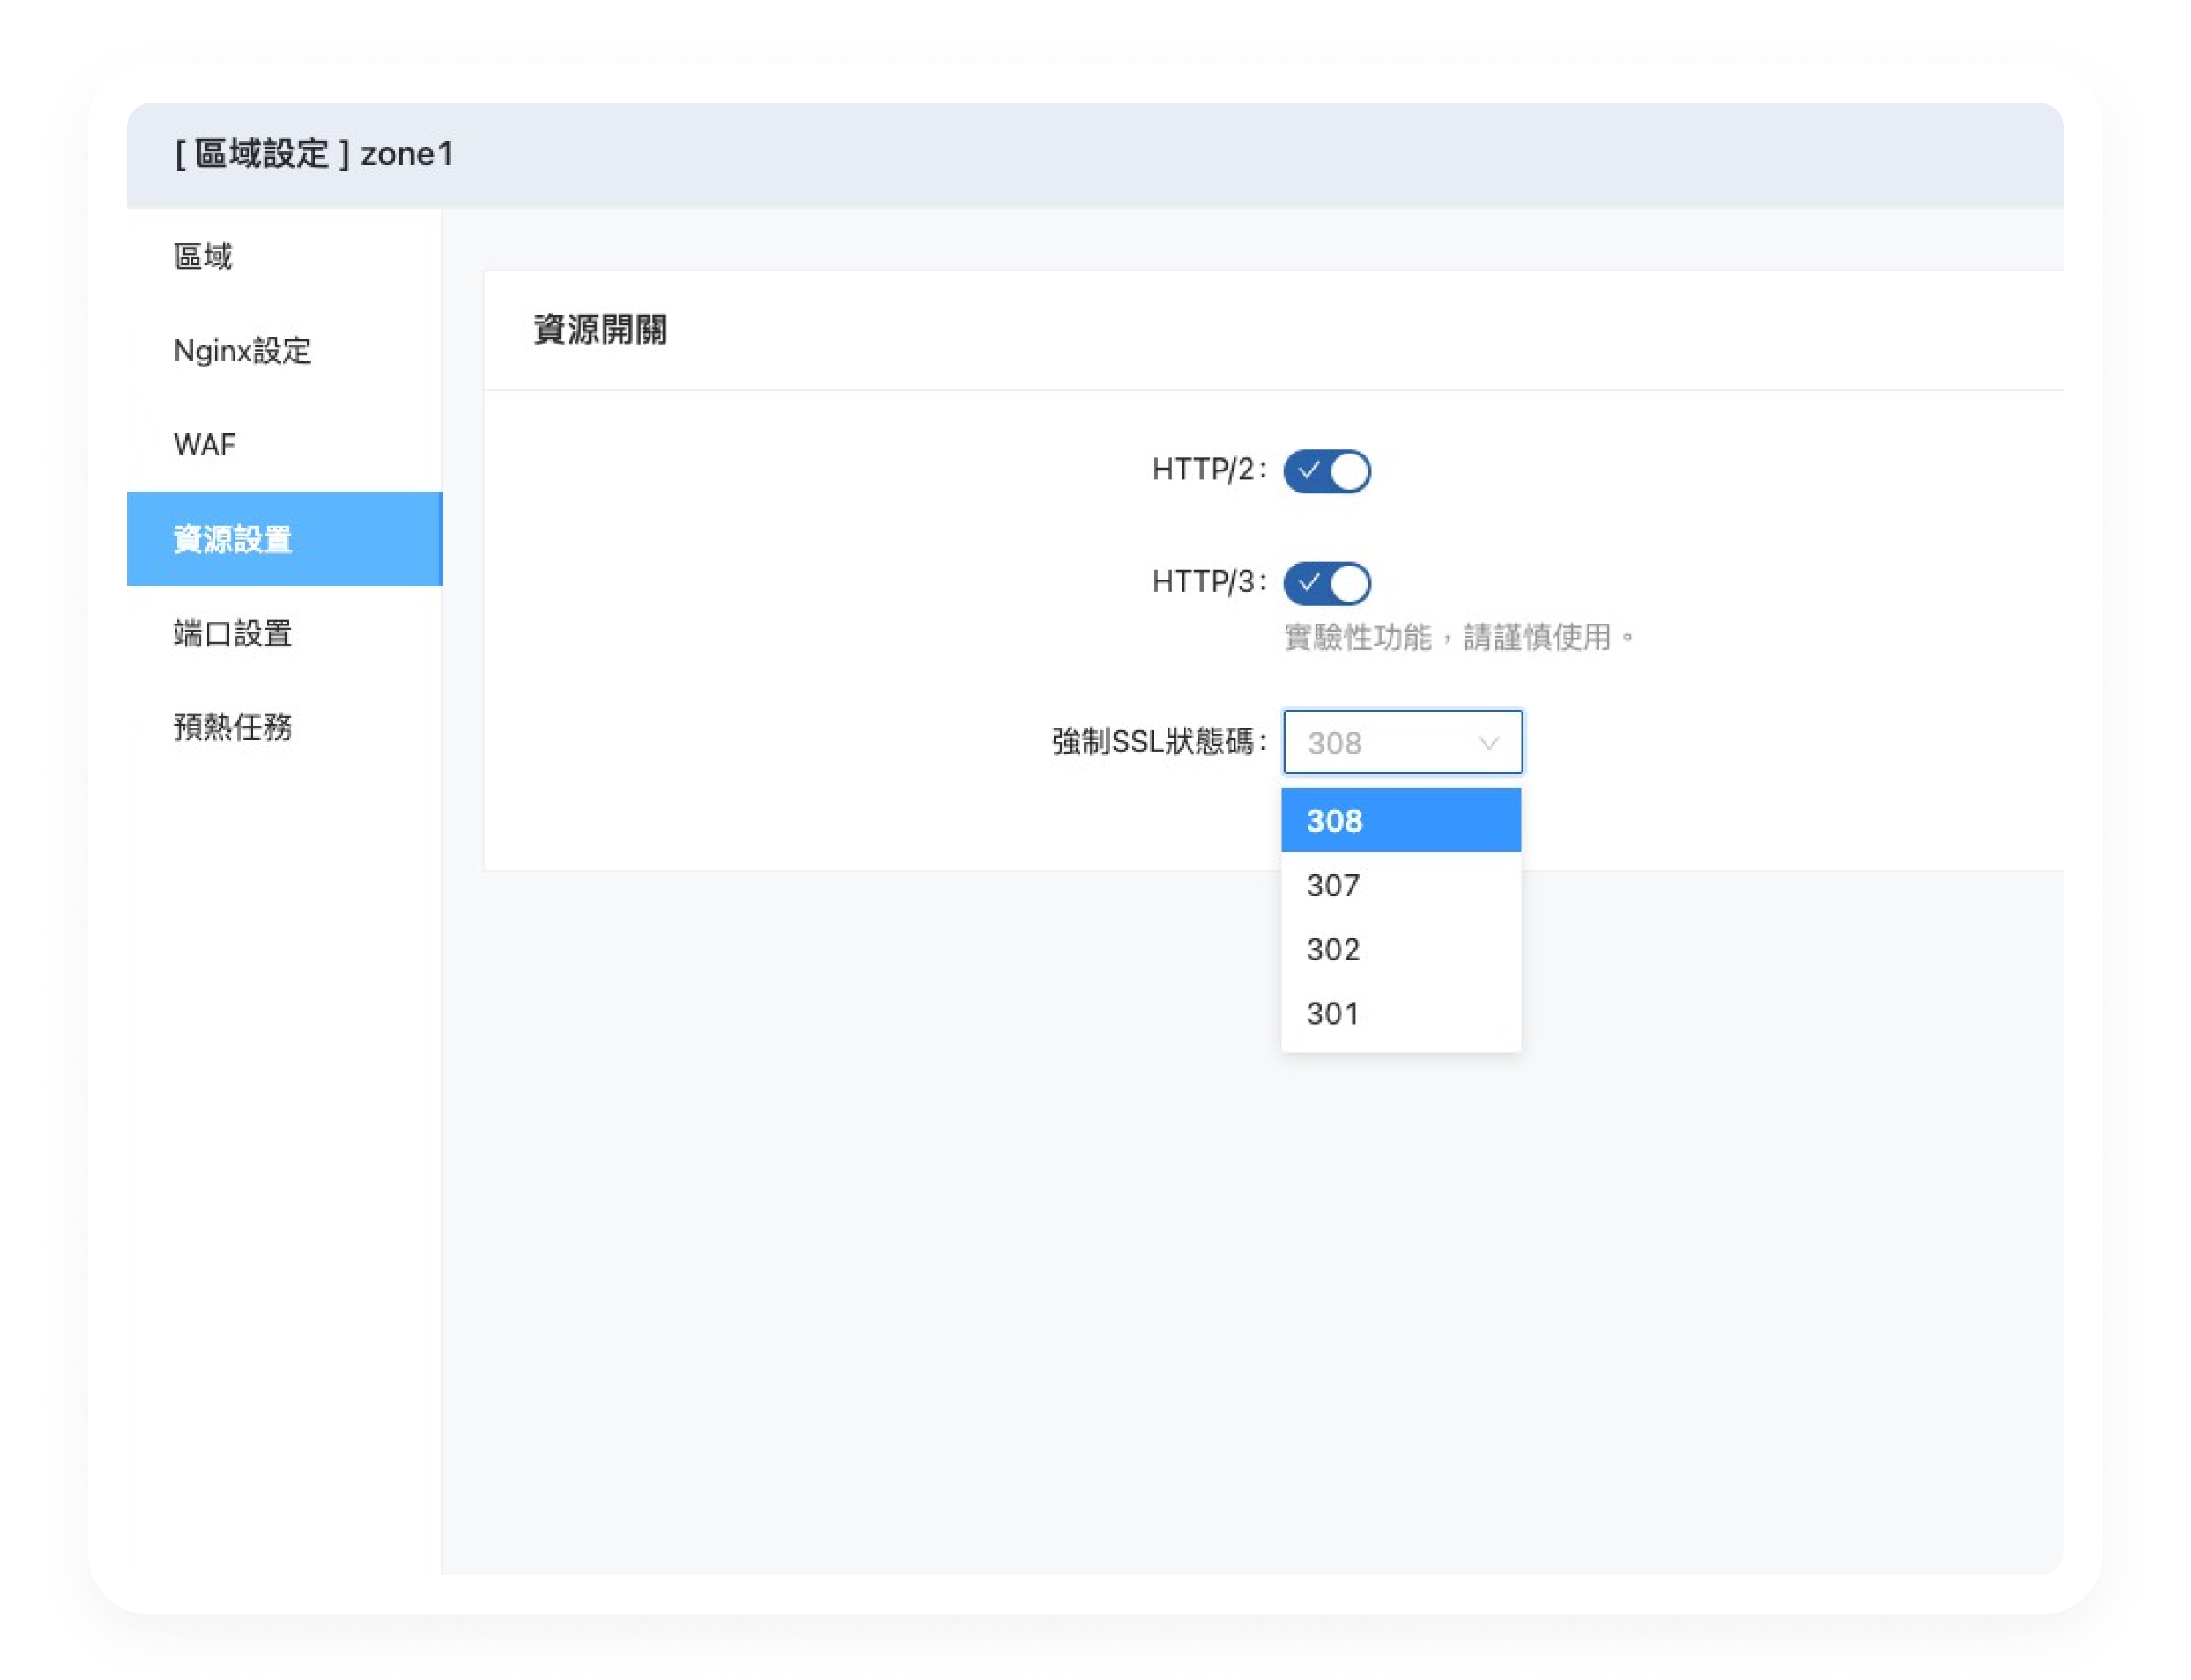Image resolution: width=2191 pixels, height=1680 pixels.
Task: Go to Nginx設定 in sidebar
Action: tap(242, 351)
